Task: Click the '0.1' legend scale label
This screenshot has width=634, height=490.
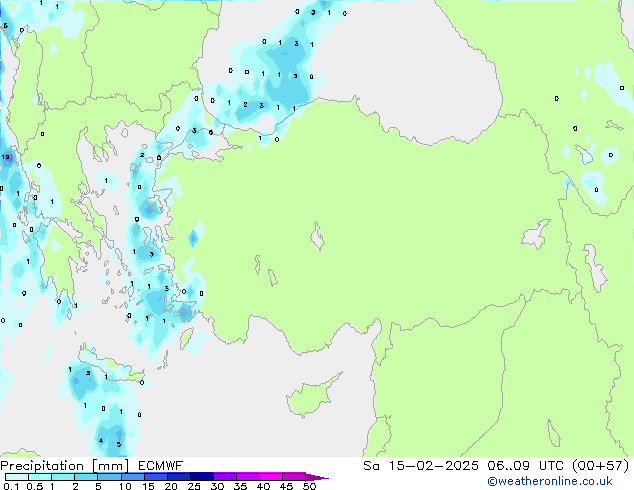Action: [11, 486]
